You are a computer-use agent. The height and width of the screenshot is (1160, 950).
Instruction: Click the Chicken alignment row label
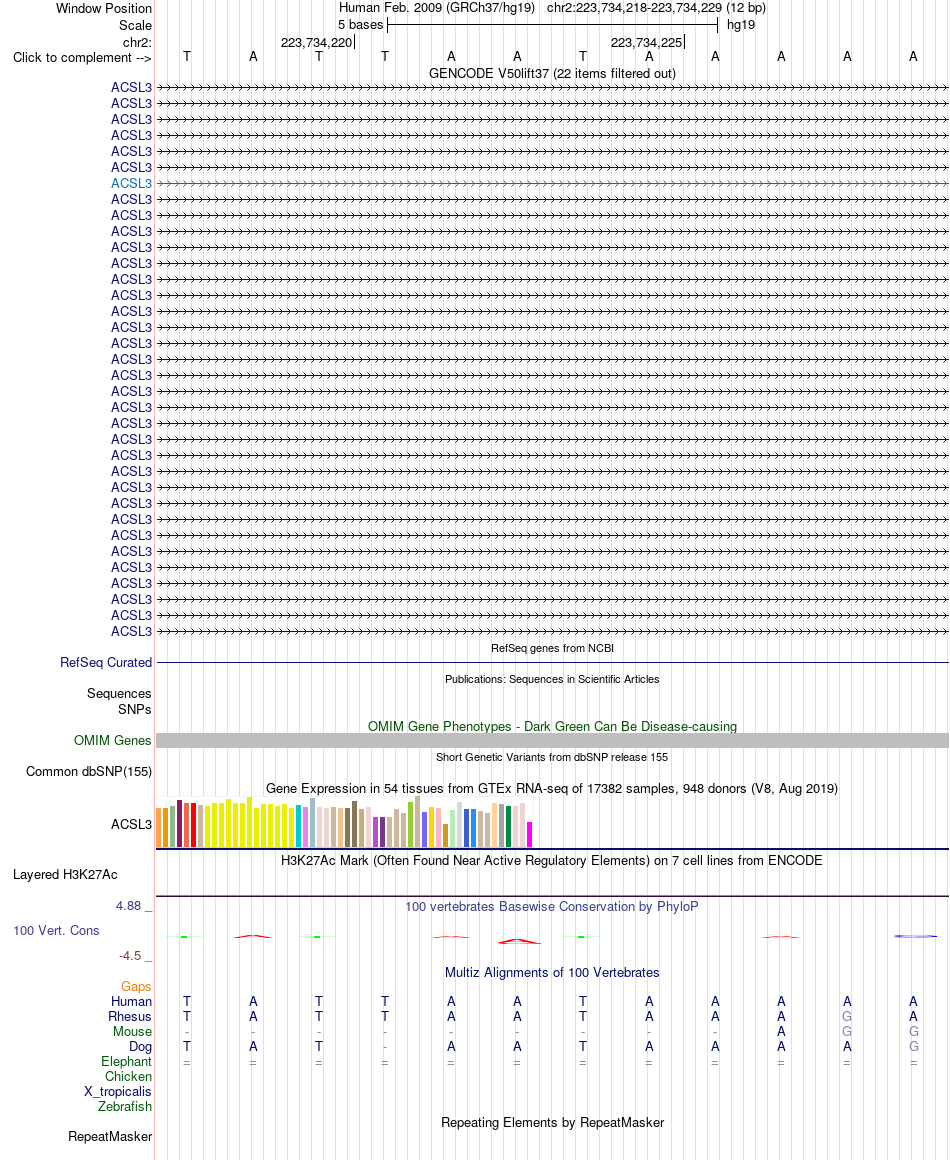(128, 1076)
